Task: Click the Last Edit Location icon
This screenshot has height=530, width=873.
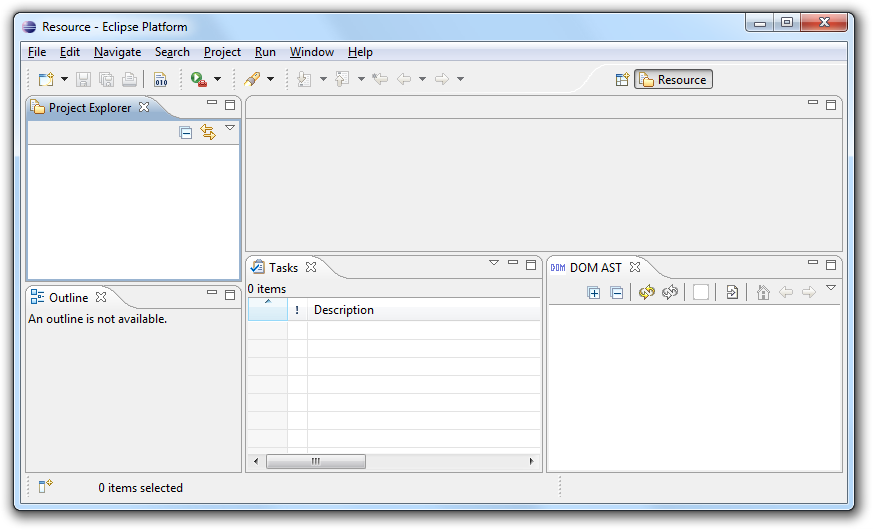Action: 380,79
